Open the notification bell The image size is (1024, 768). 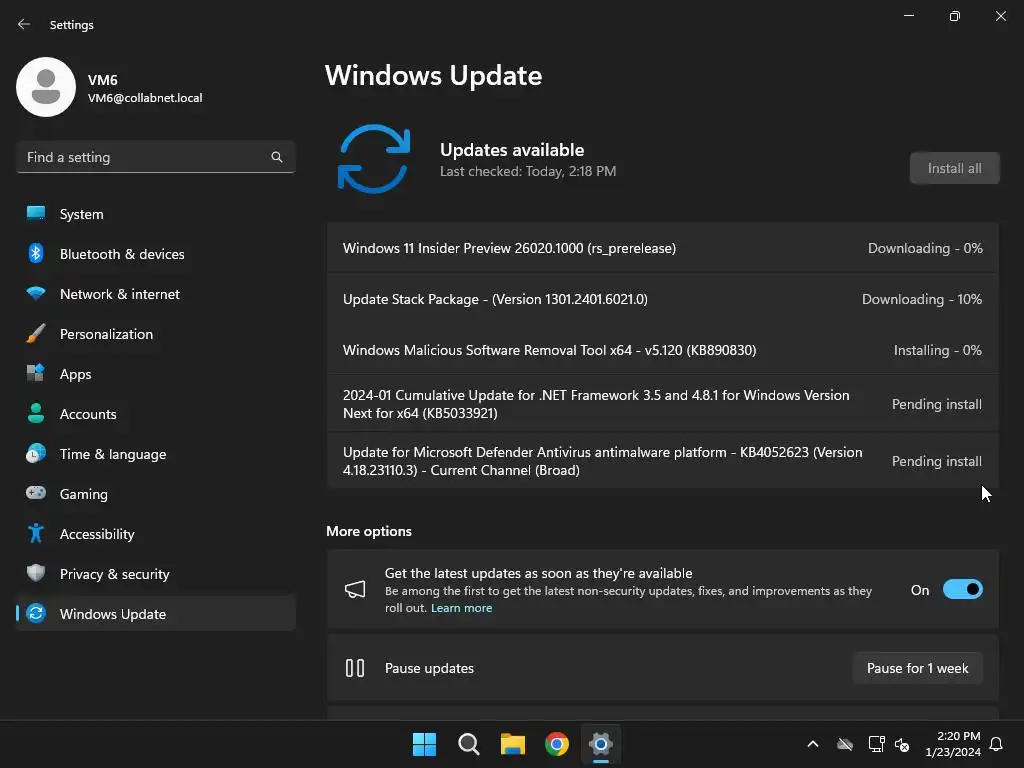tap(996, 744)
